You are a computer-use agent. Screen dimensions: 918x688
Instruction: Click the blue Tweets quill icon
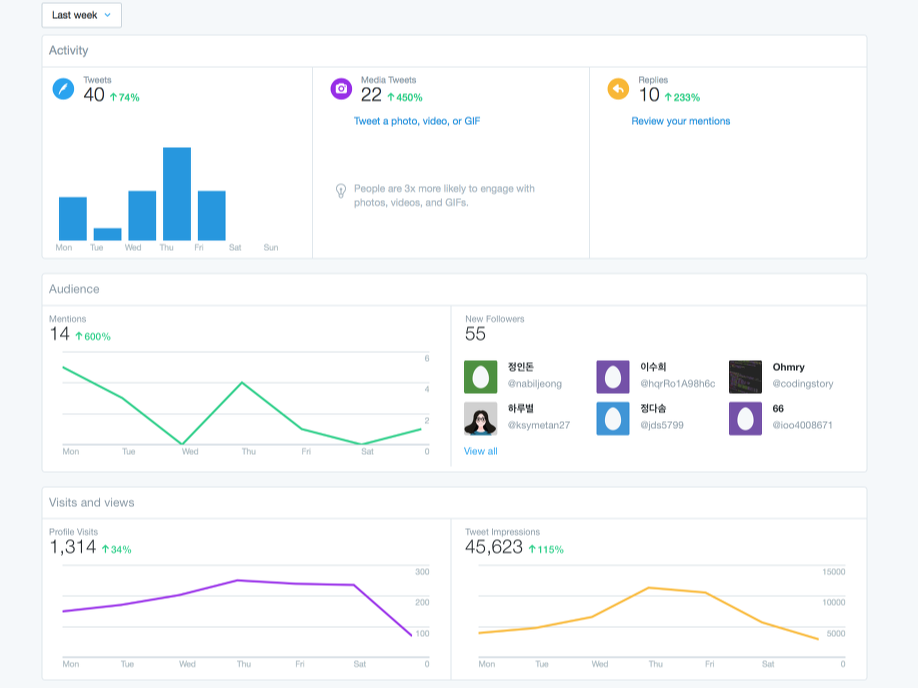click(x=63, y=89)
